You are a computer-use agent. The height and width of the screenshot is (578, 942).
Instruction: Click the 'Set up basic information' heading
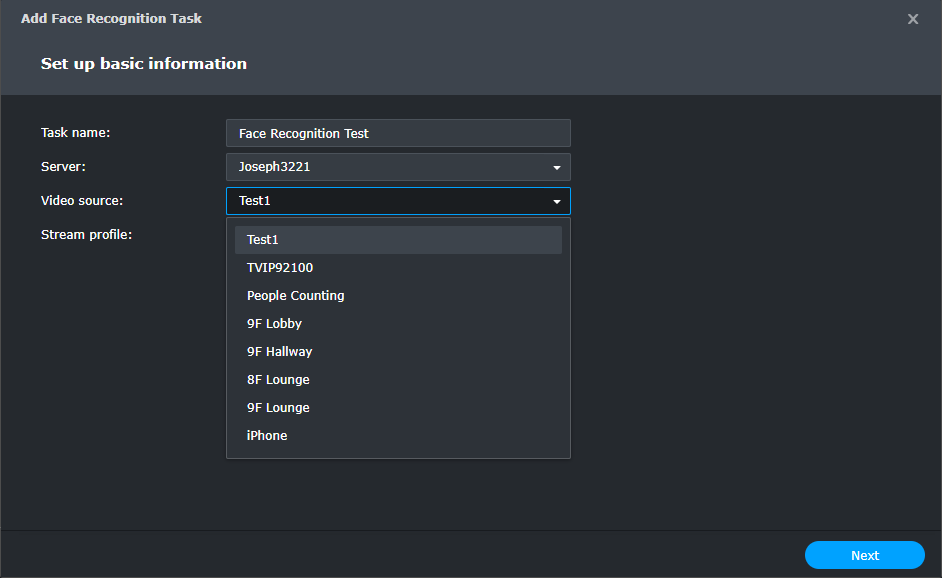click(x=144, y=64)
